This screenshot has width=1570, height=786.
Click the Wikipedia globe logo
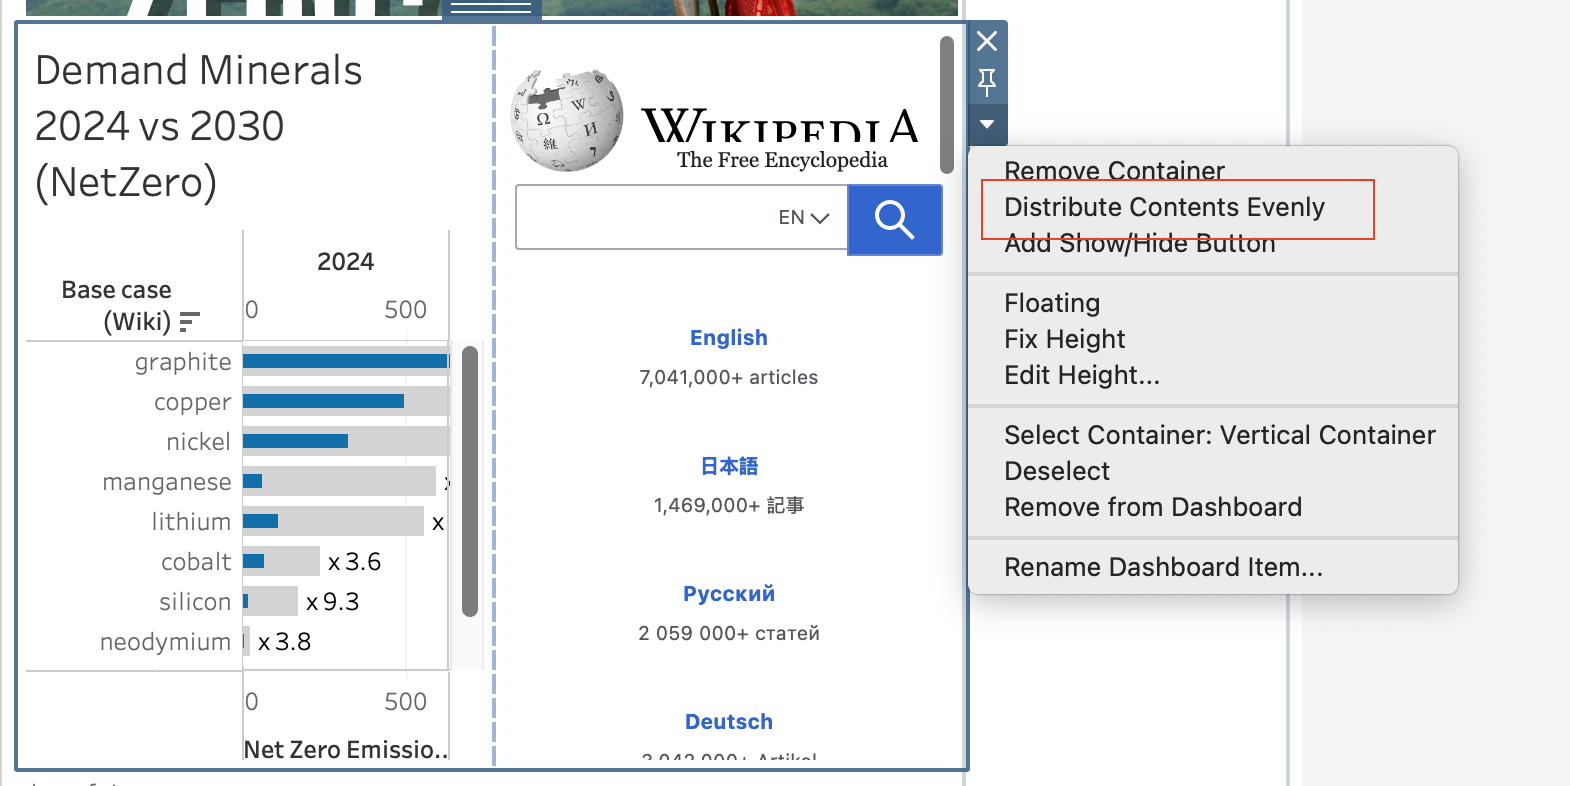[x=567, y=120]
